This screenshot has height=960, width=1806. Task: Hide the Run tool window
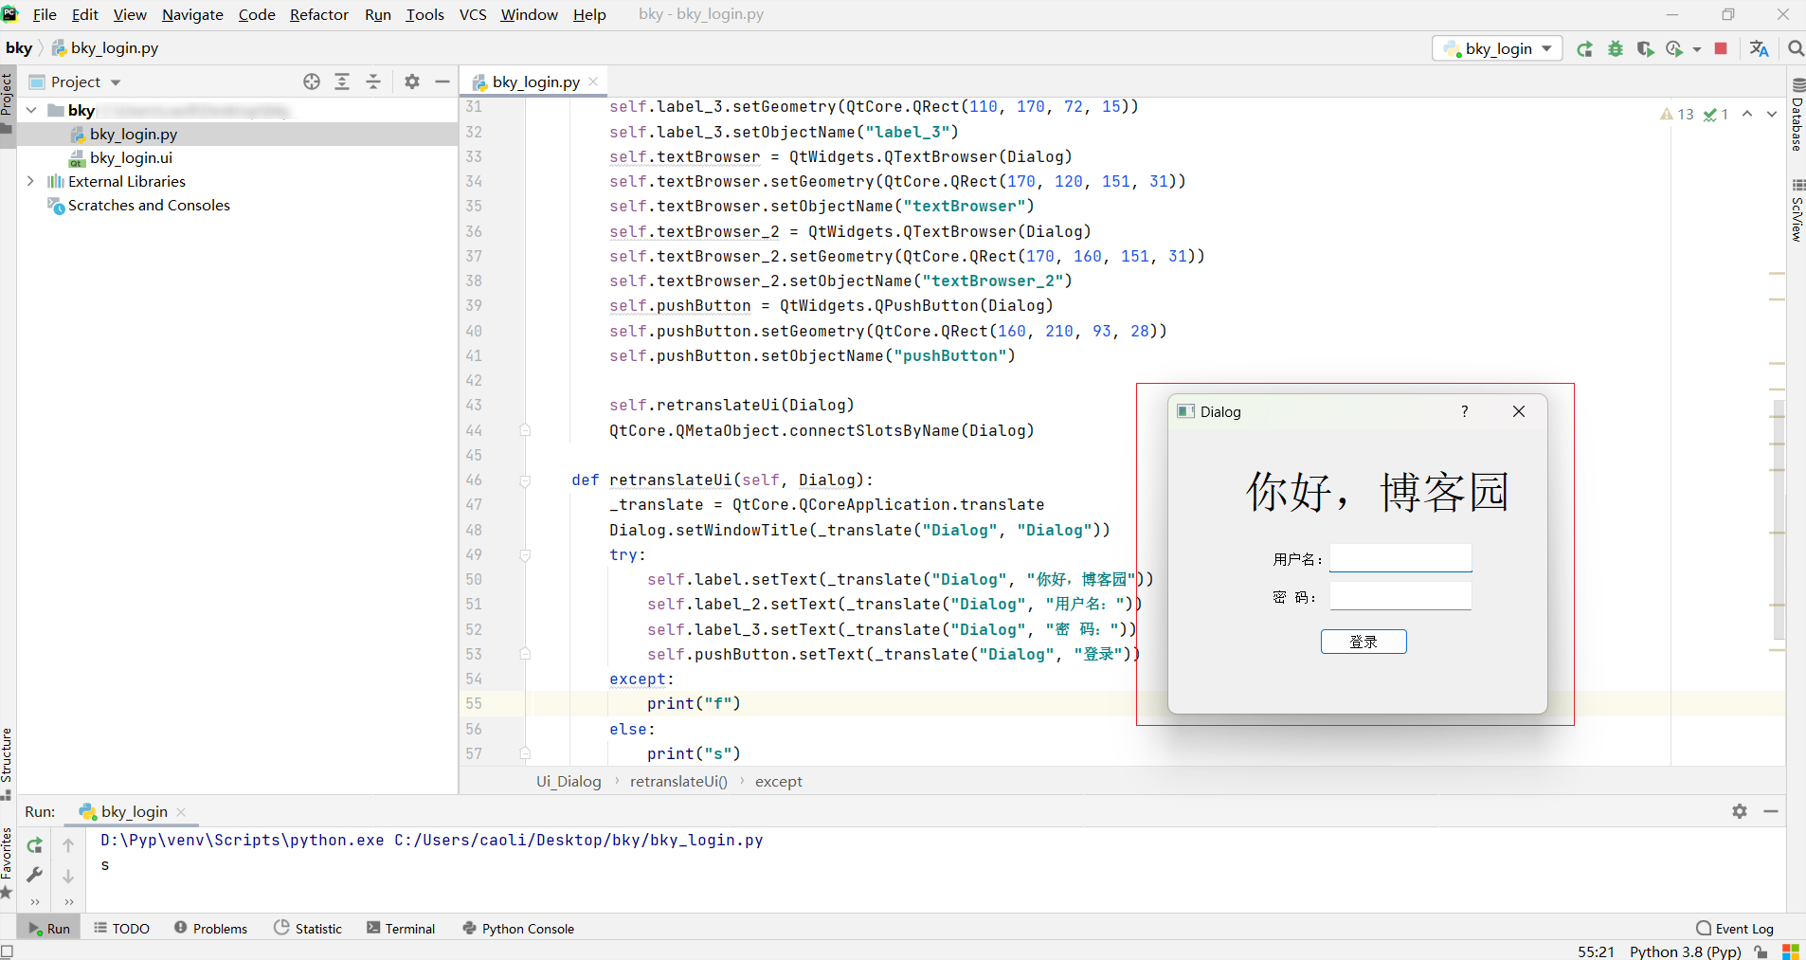(1771, 811)
